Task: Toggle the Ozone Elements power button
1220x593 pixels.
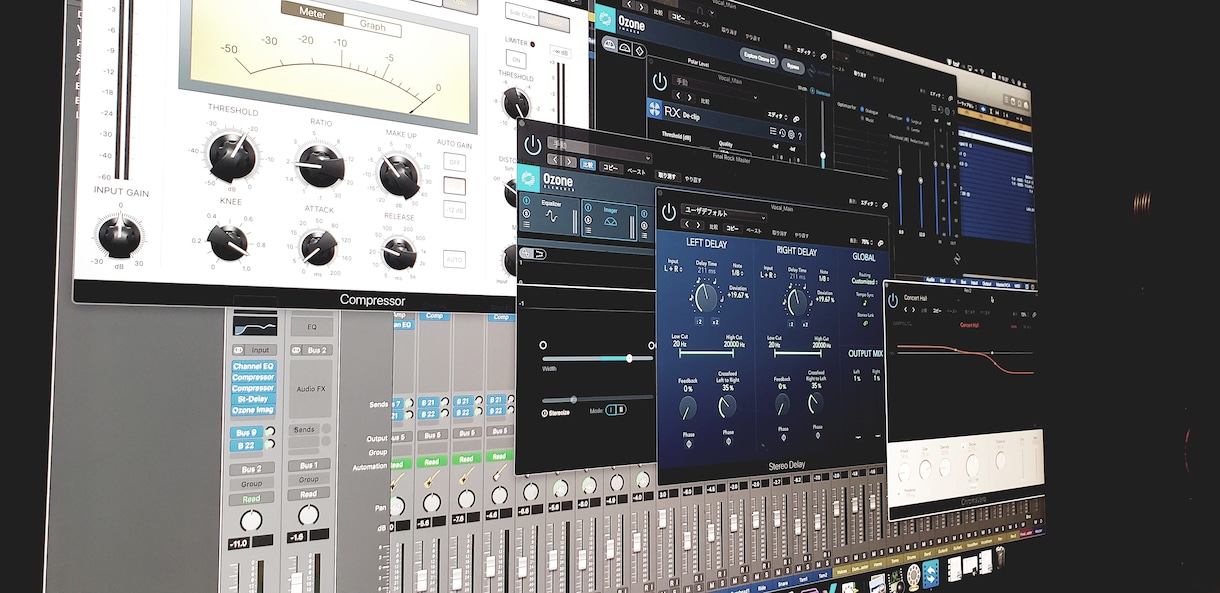Action: click(x=532, y=142)
